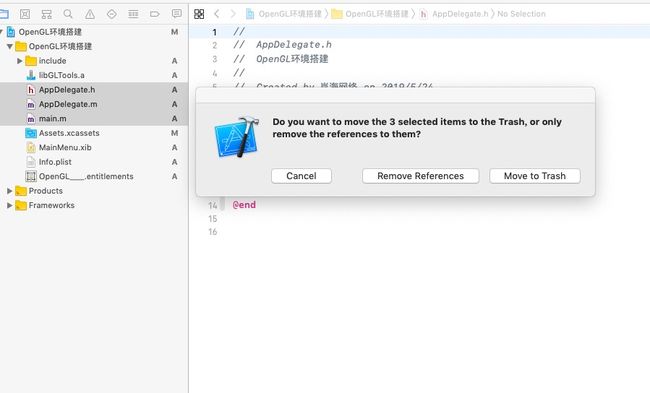Choose Move to Trash
The width and height of the screenshot is (650, 393).
(x=535, y=176)
